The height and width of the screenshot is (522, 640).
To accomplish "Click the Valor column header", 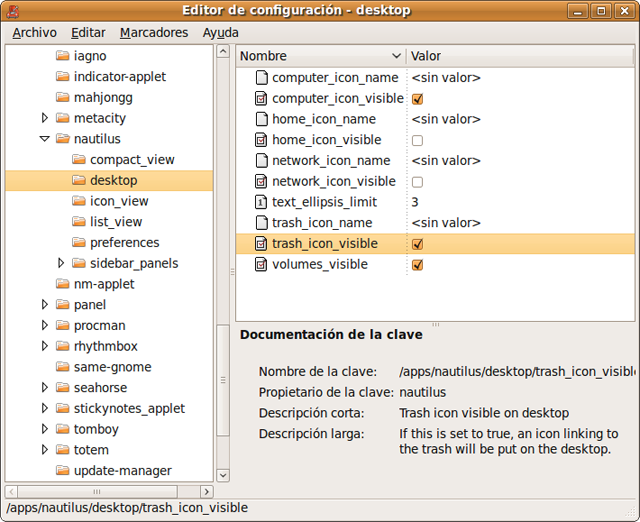I will (x=520, y=56).
